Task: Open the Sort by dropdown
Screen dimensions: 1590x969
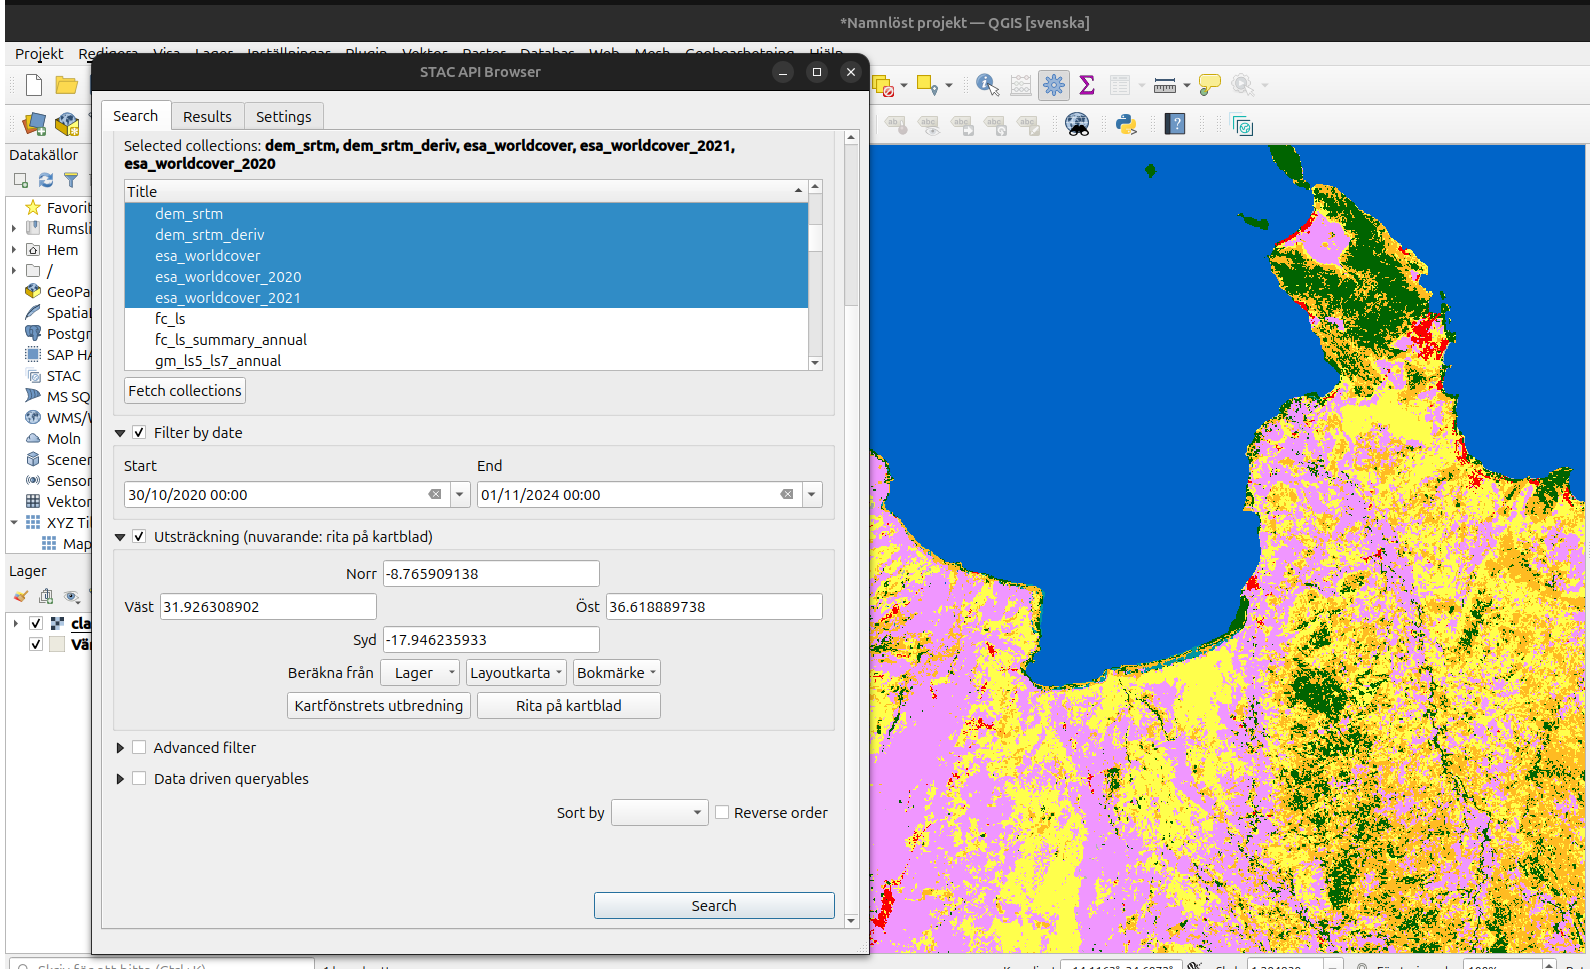Action: coord(660,813)
